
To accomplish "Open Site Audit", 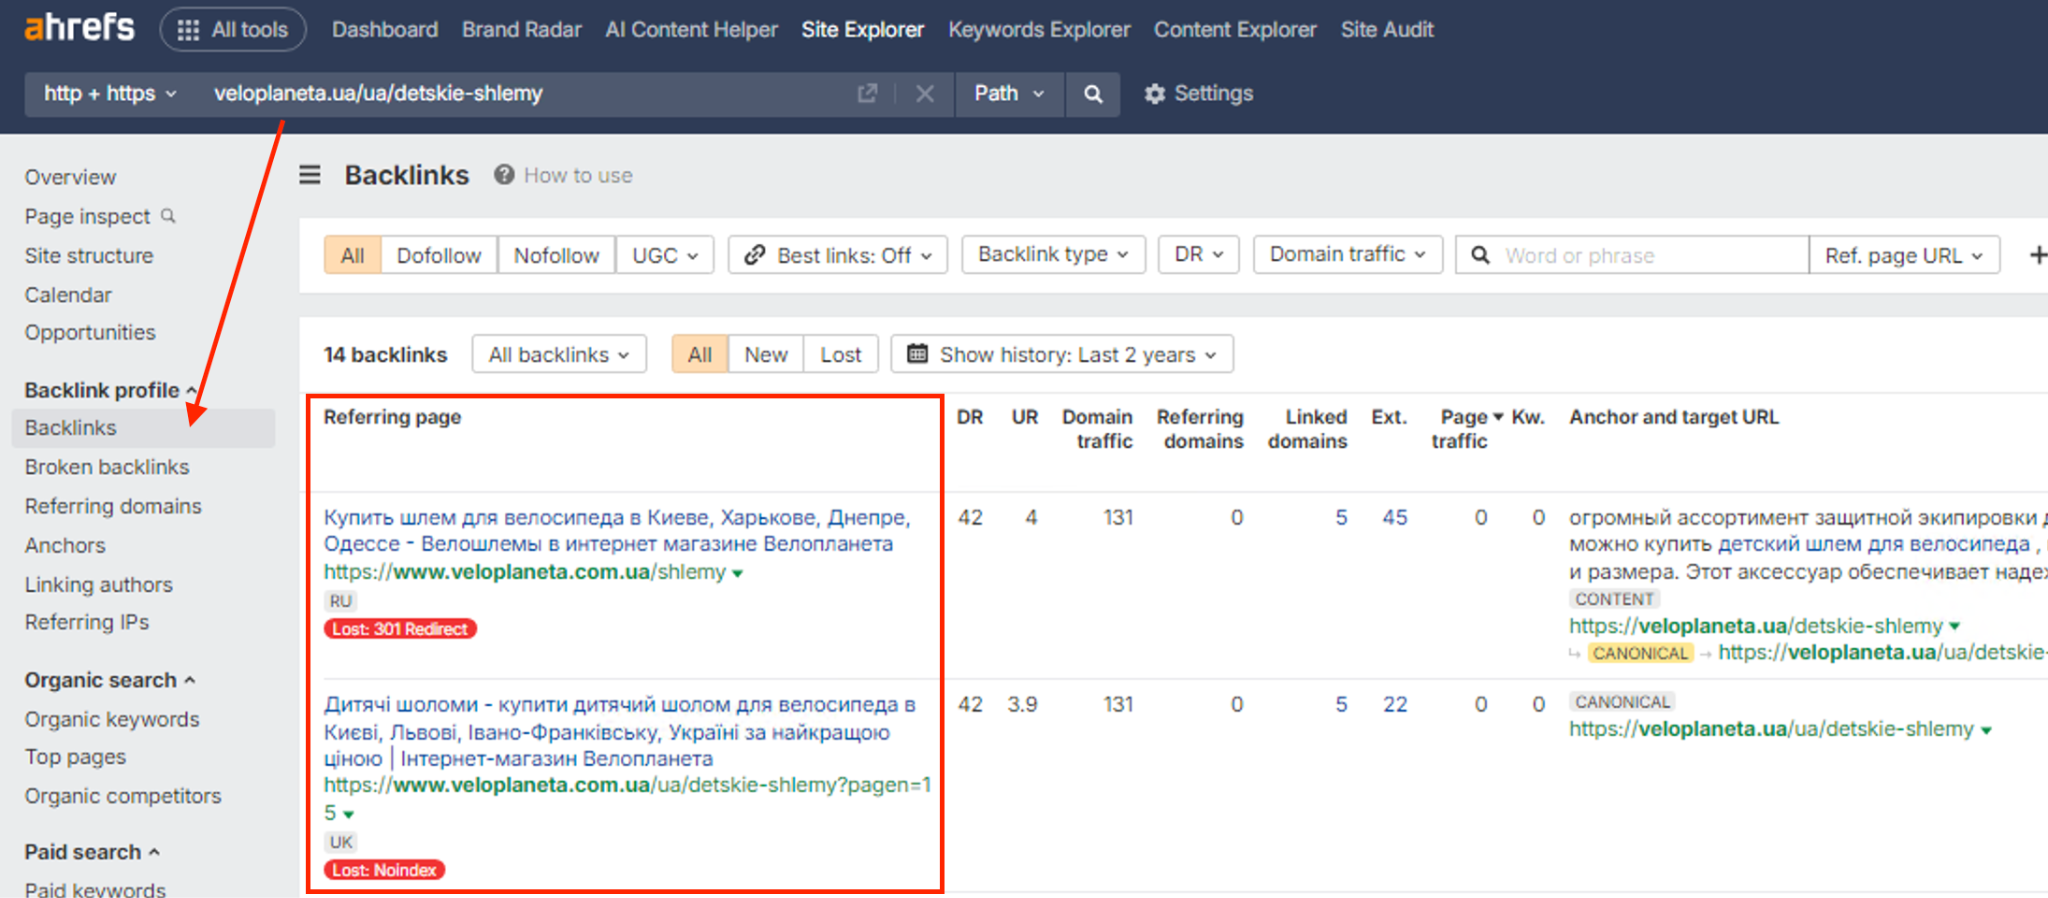I will 1387,30.
